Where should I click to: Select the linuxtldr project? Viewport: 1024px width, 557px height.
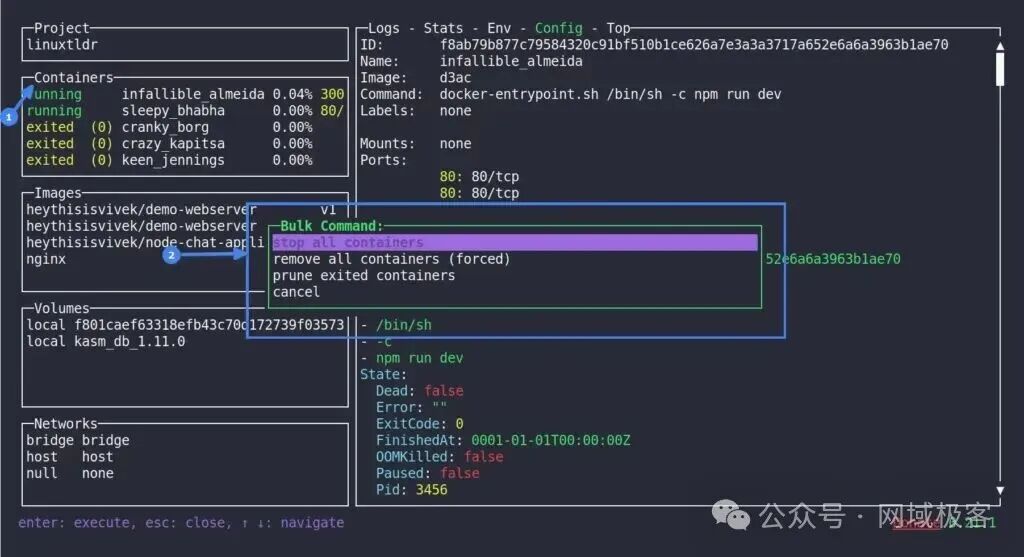click(x=62, y=44)
